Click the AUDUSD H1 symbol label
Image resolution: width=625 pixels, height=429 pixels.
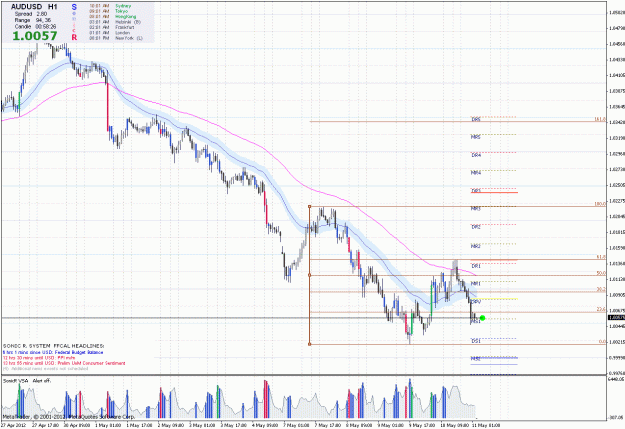point(34,7)
